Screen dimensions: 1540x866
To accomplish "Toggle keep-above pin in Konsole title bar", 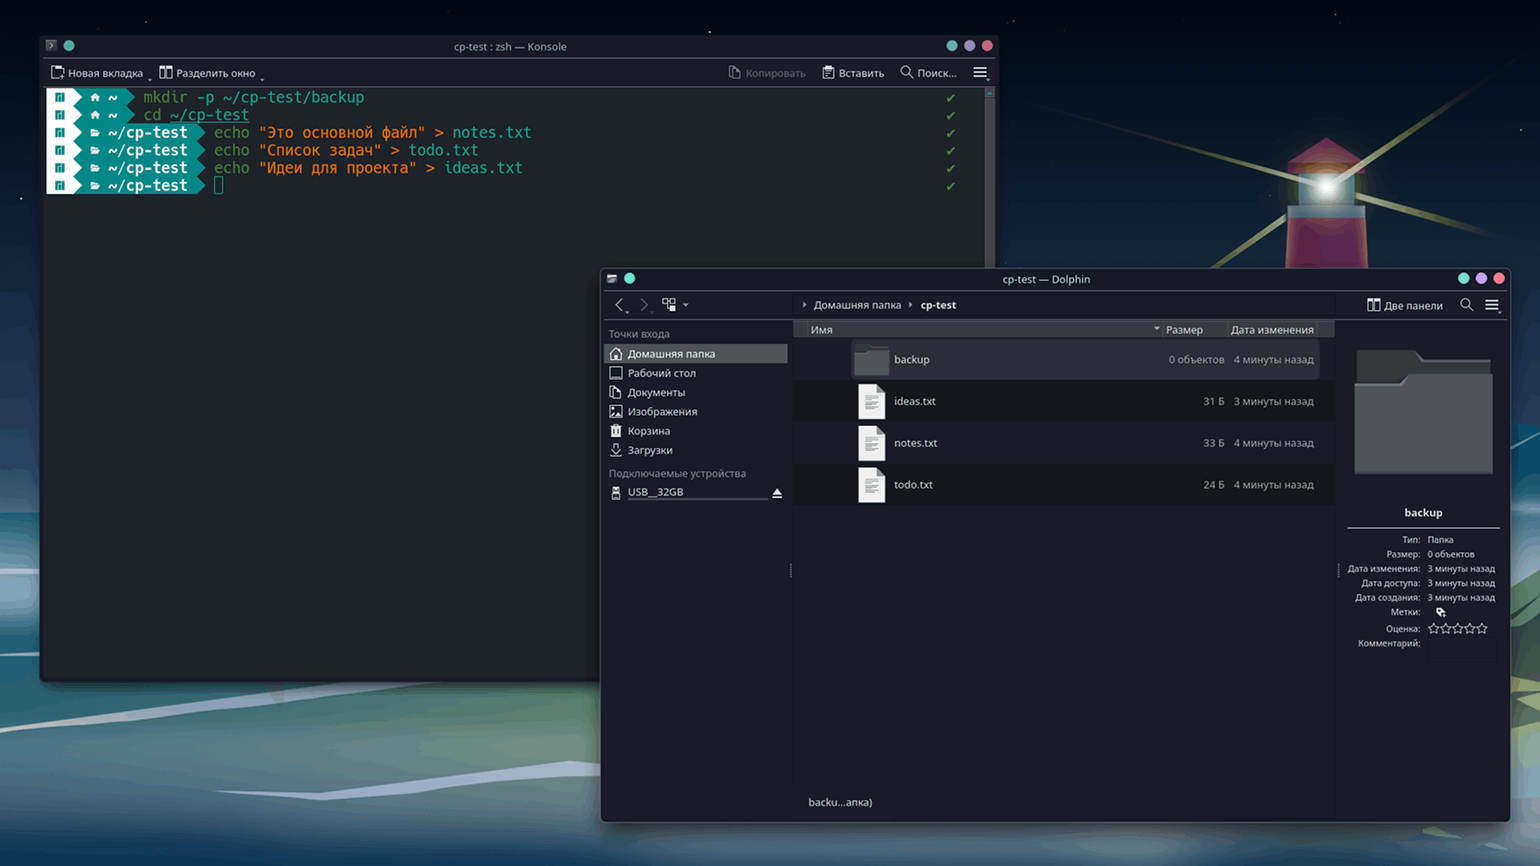I will [x=69, y=46].
